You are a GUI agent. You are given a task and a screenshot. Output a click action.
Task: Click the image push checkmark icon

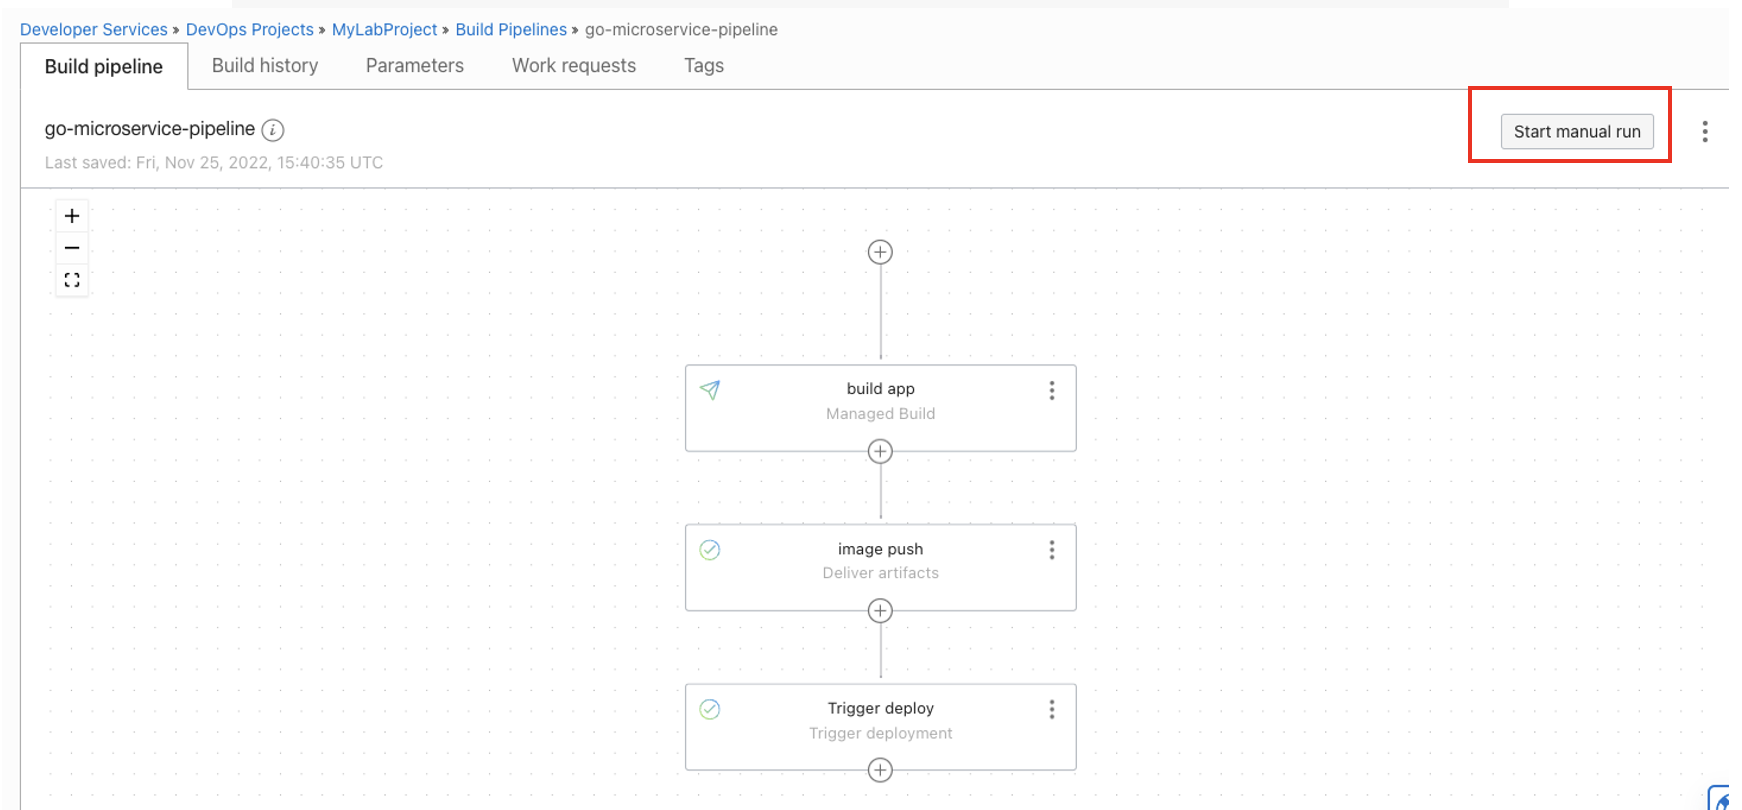[710, 549]
